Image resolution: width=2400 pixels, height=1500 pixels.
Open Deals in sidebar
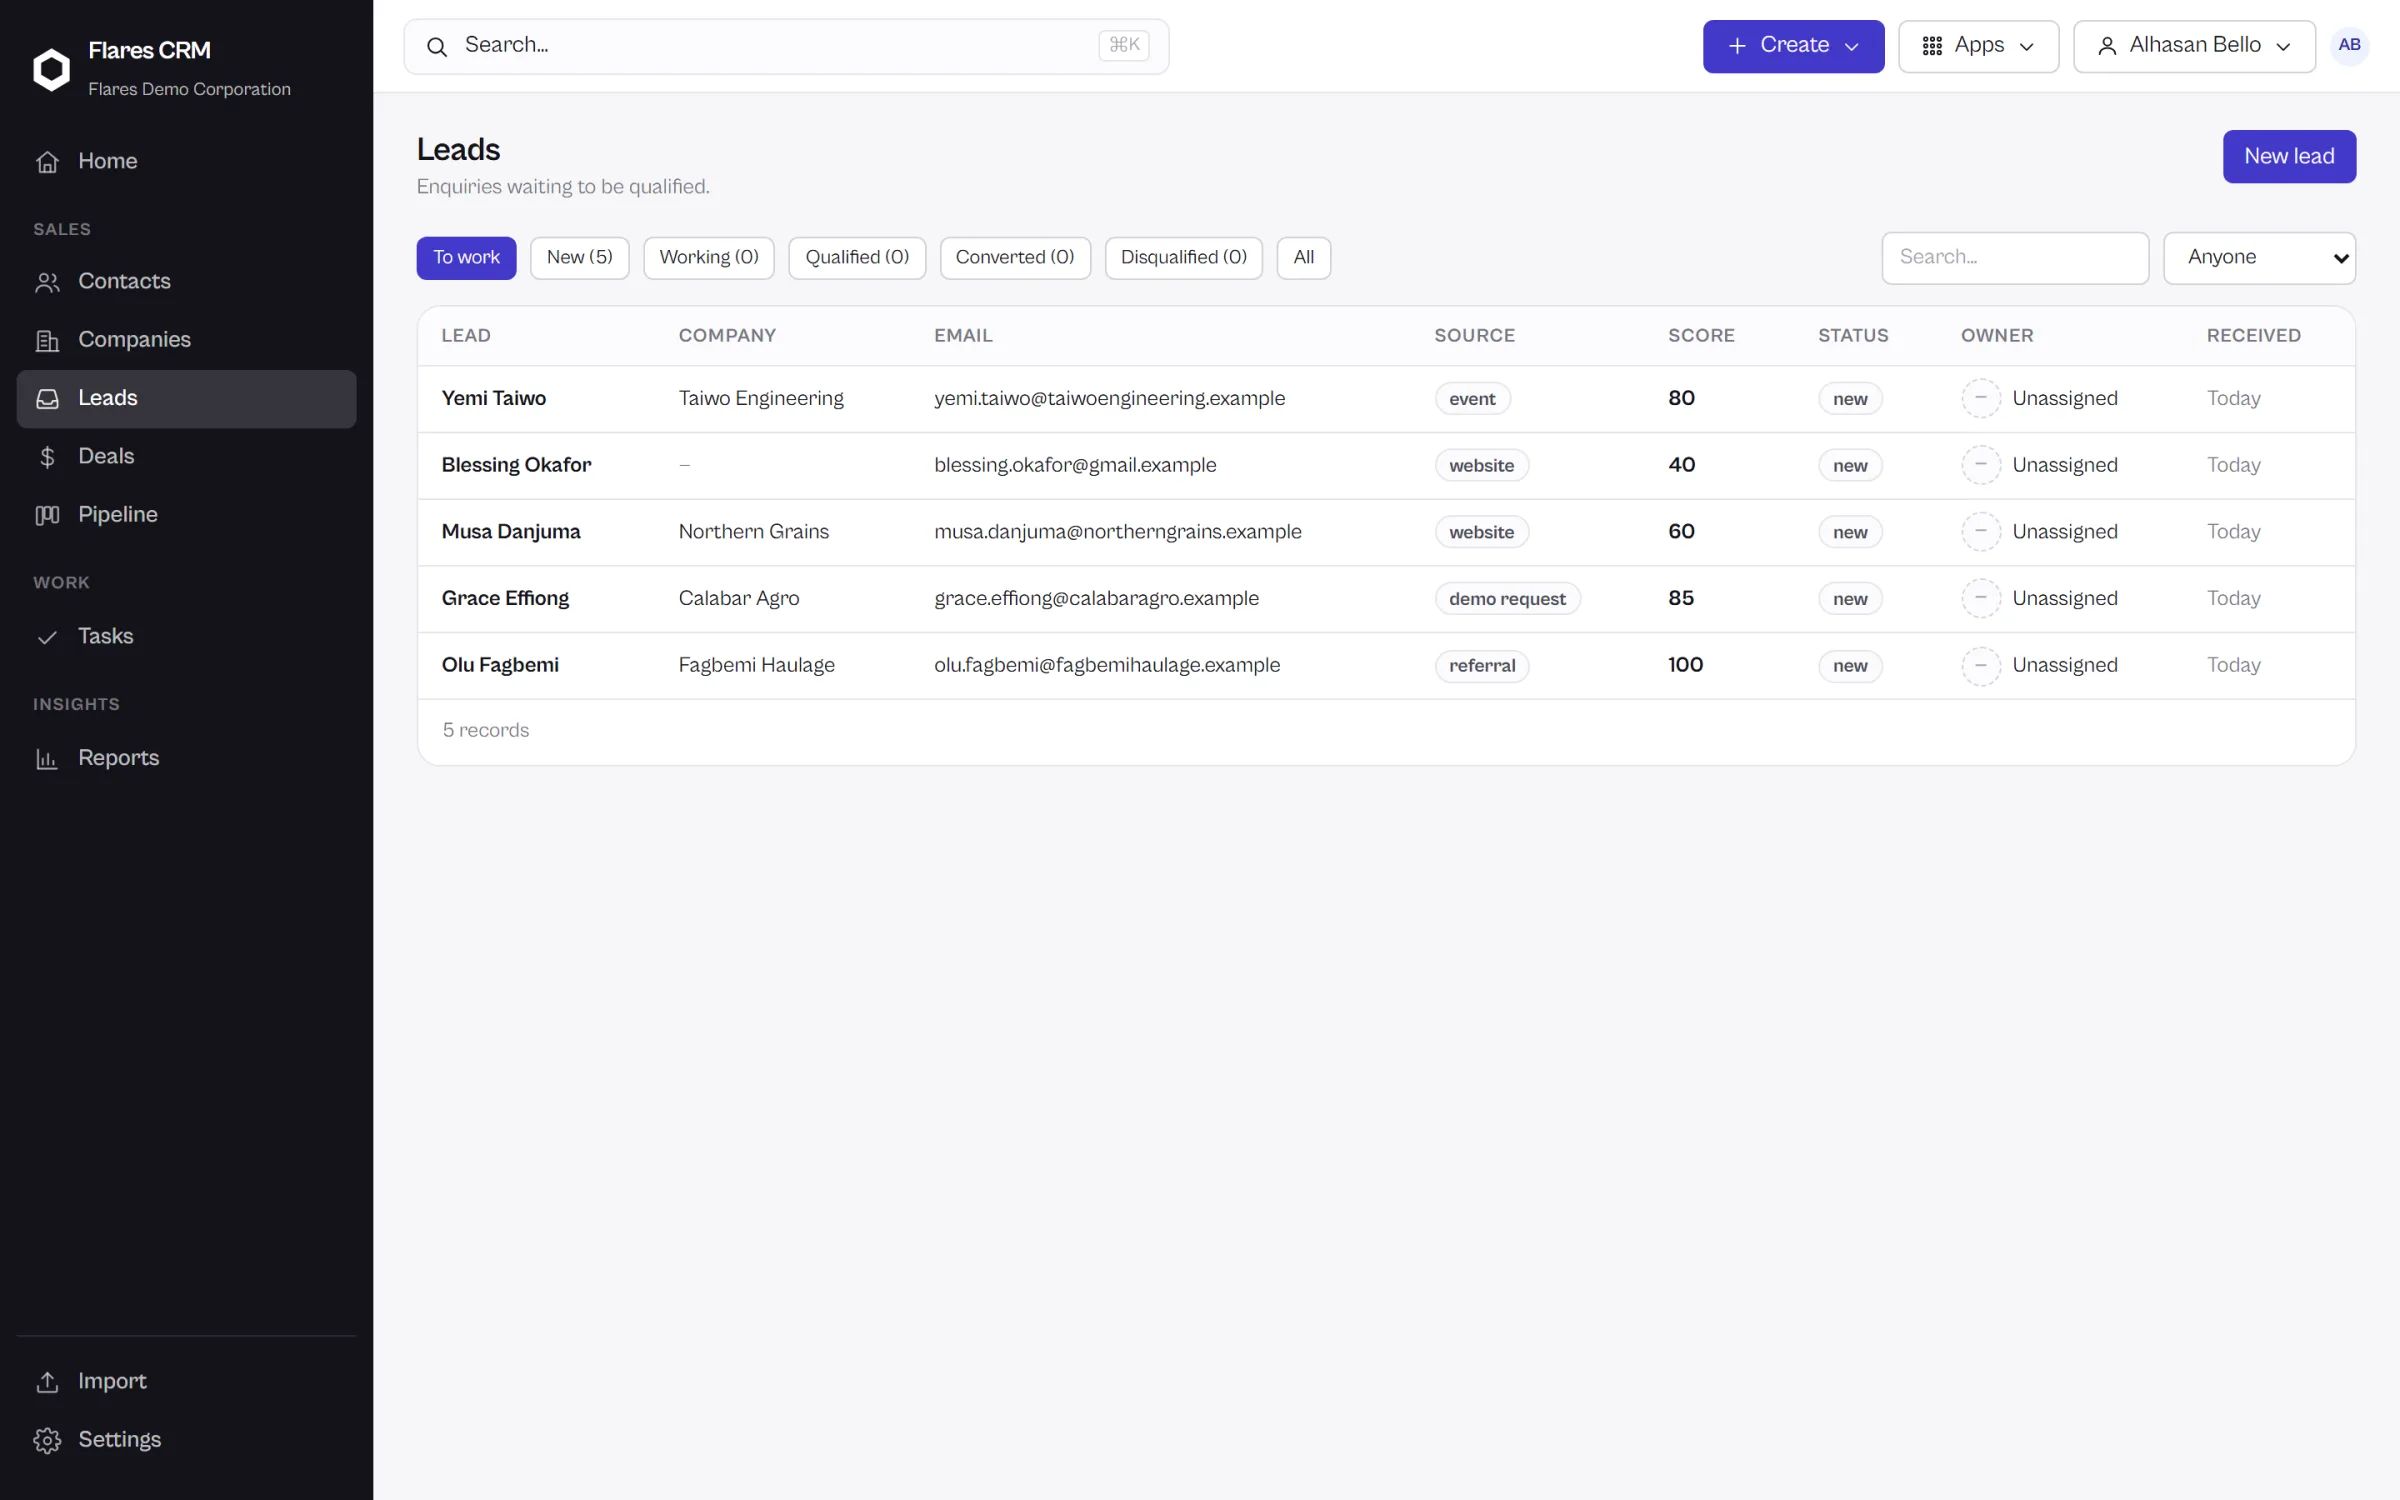(186, 457)
